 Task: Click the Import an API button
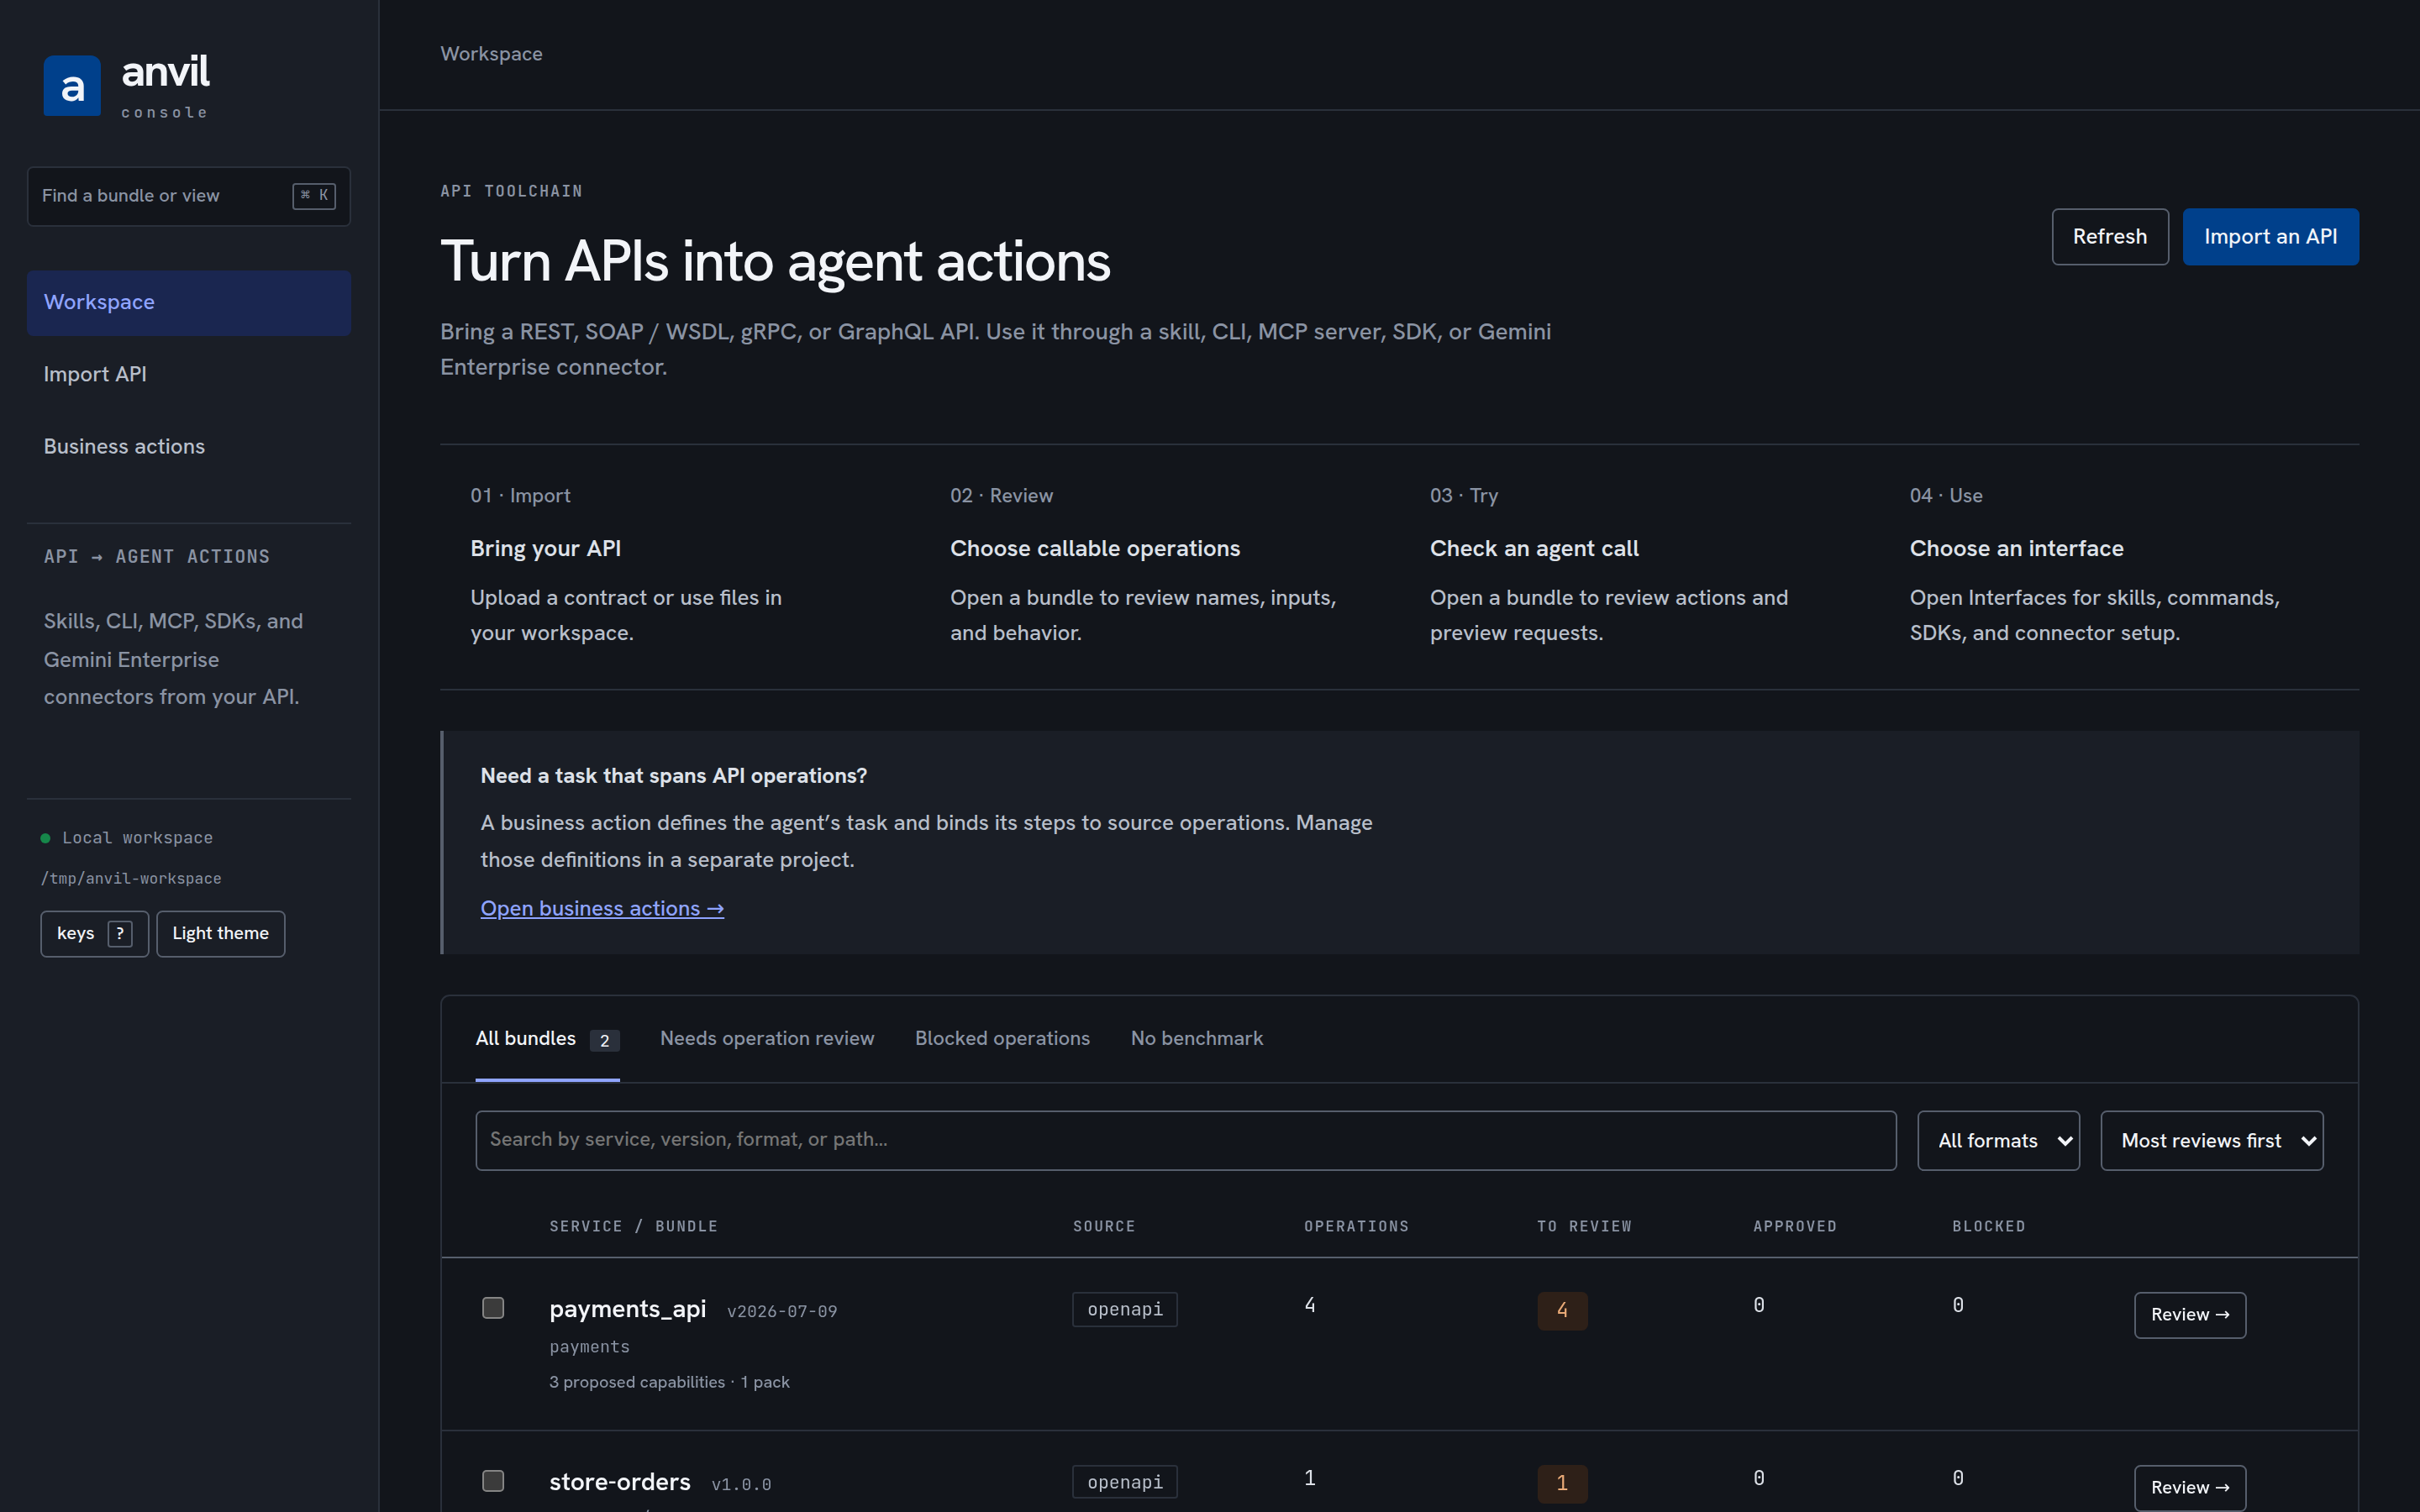(x=2270, y=237)
